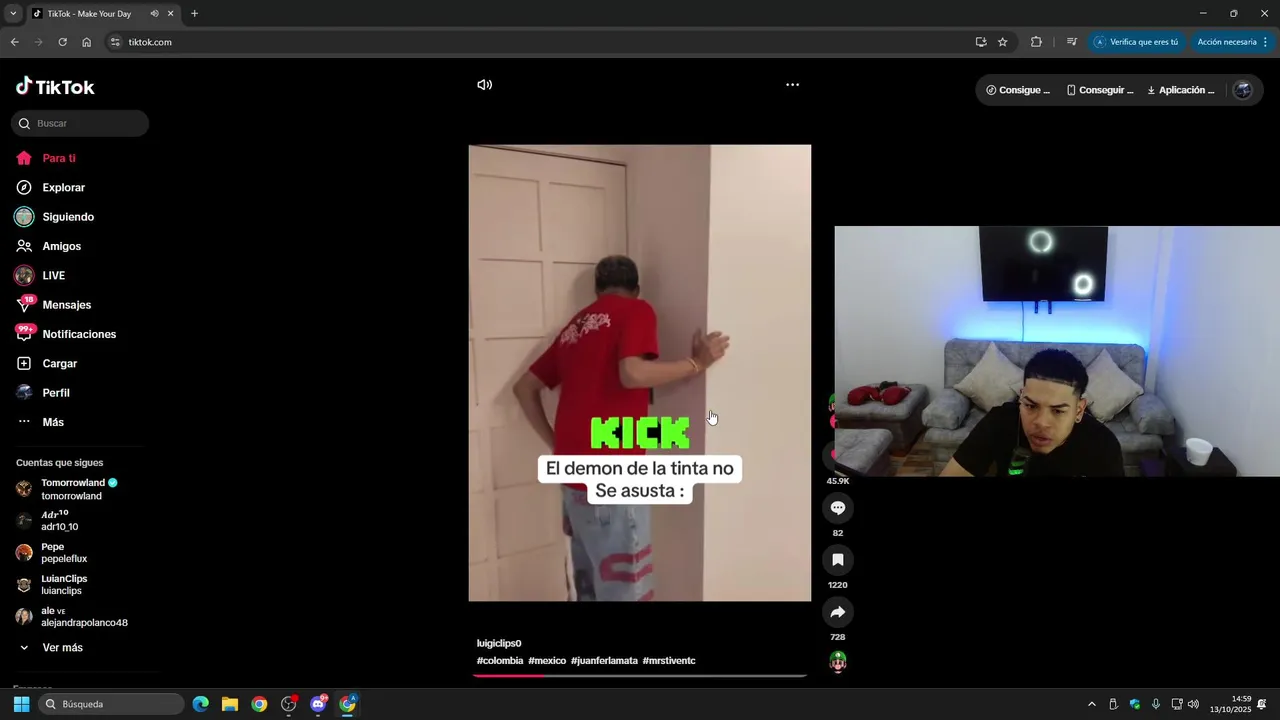Bookmark this page with the star
The width and height of the screenshot is (1280, 720).
tap(1003, 42)
